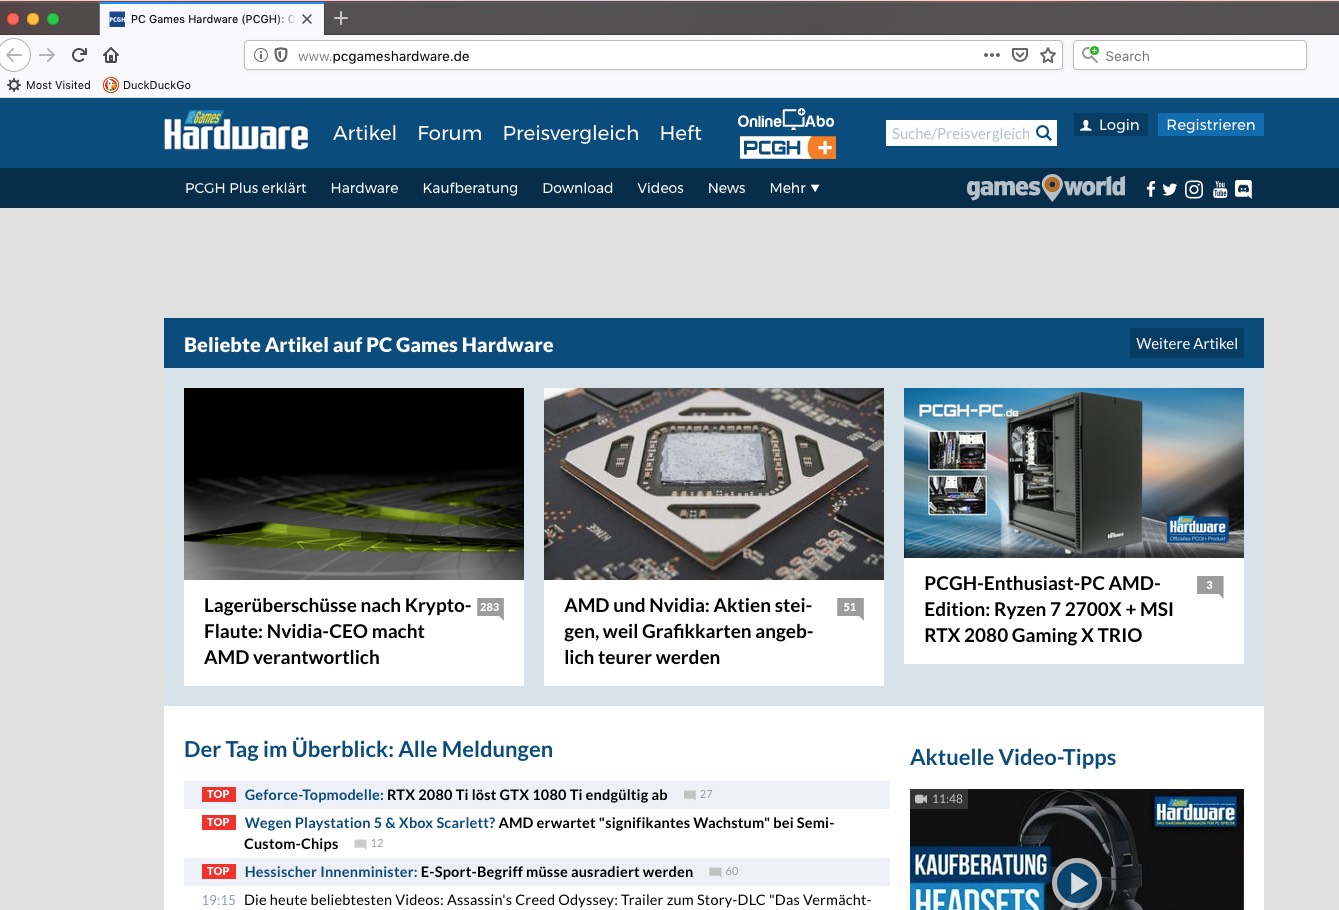Open headline AMD und Nvidia: Aktien steigen
Viewport: 1339px width, 910px height.
click(x=689, y=632)
